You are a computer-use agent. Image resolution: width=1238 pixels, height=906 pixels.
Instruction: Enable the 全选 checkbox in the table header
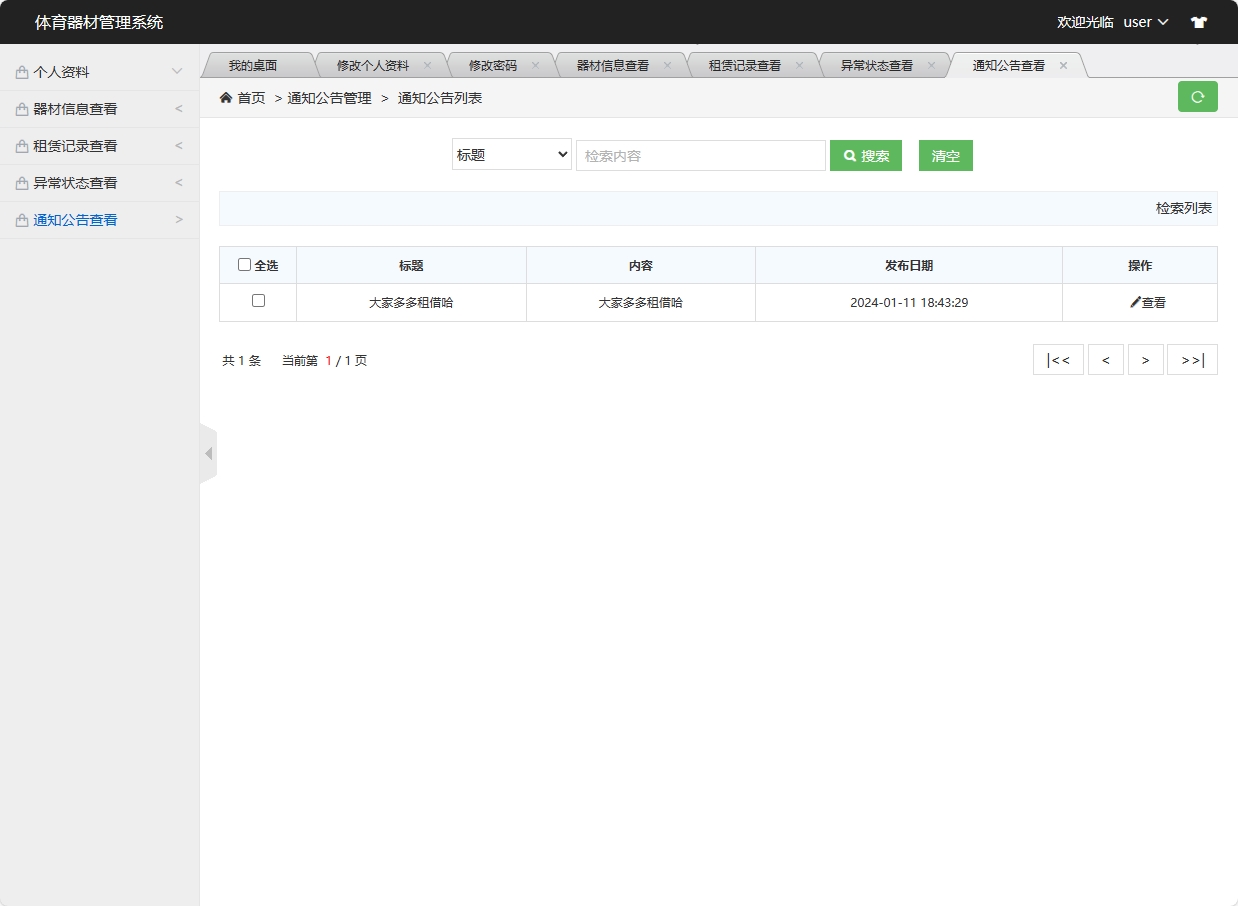pos(244,264)
